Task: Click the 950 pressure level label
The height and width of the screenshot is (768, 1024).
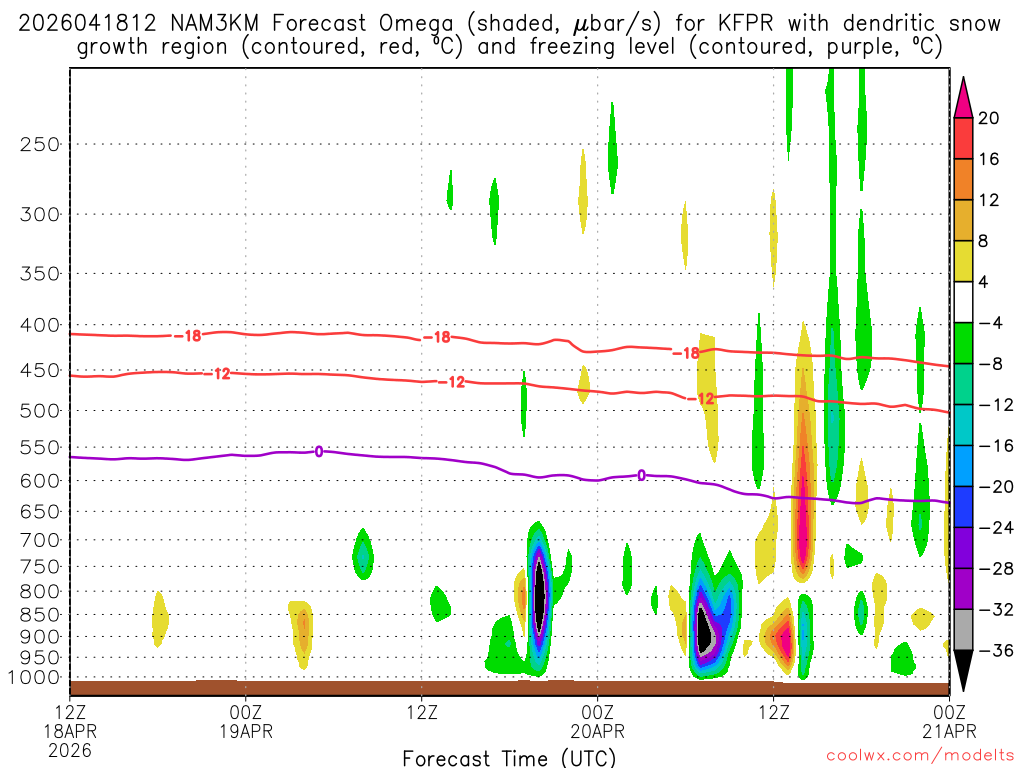Action: (x=40, y=658)
